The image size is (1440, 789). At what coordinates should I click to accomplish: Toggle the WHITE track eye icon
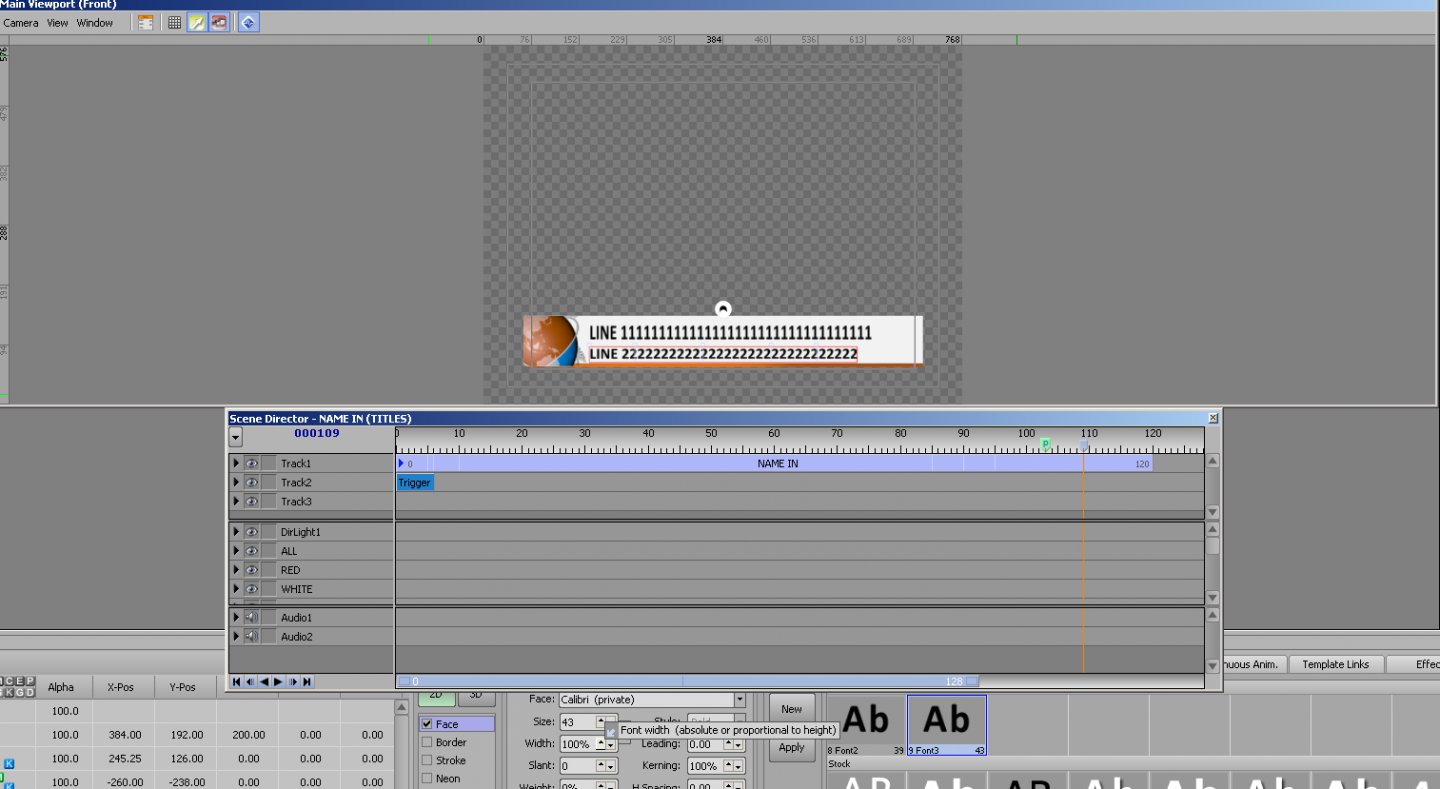click(252, 589)
